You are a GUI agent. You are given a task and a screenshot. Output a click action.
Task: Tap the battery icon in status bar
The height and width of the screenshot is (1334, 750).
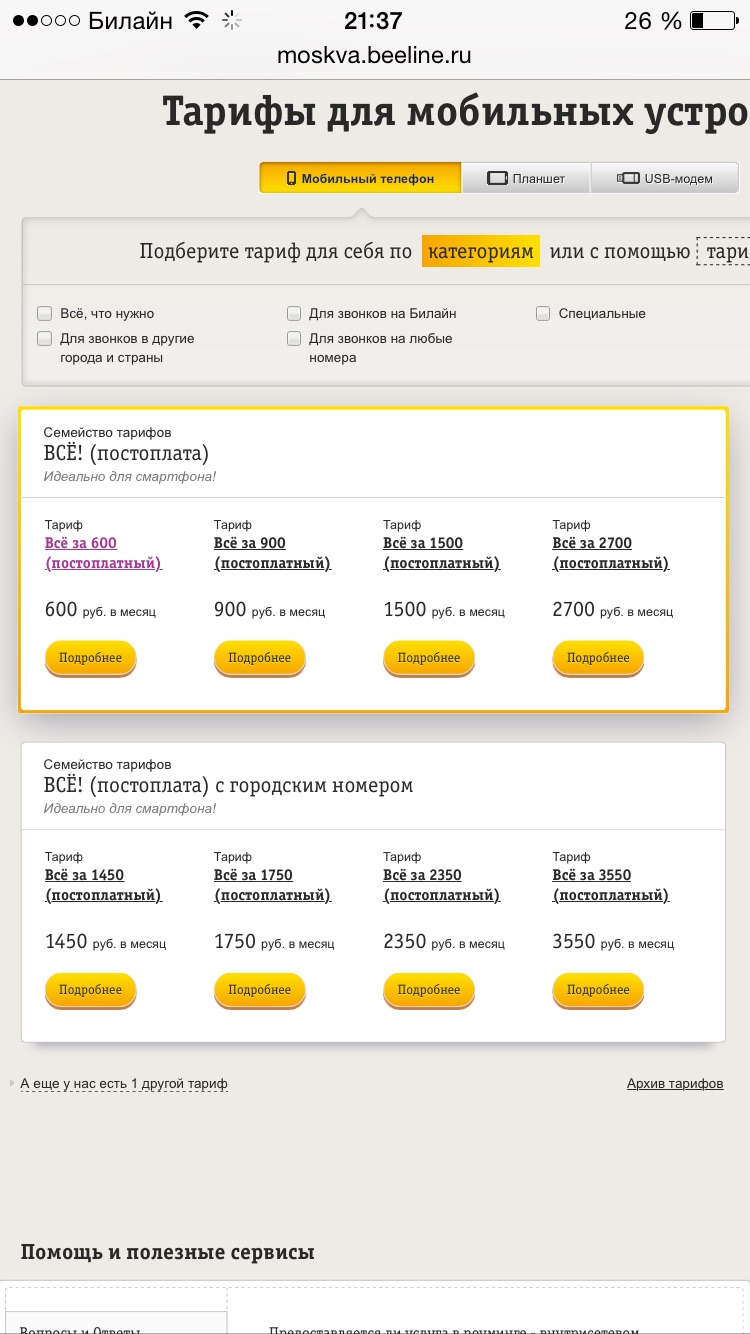tap(711, 21)
